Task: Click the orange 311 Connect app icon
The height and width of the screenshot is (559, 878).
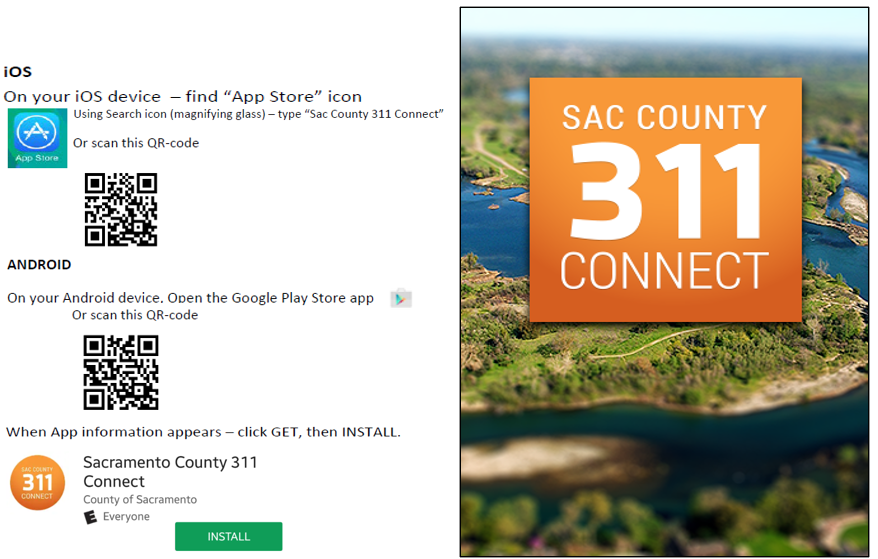Action: [38, 482]
